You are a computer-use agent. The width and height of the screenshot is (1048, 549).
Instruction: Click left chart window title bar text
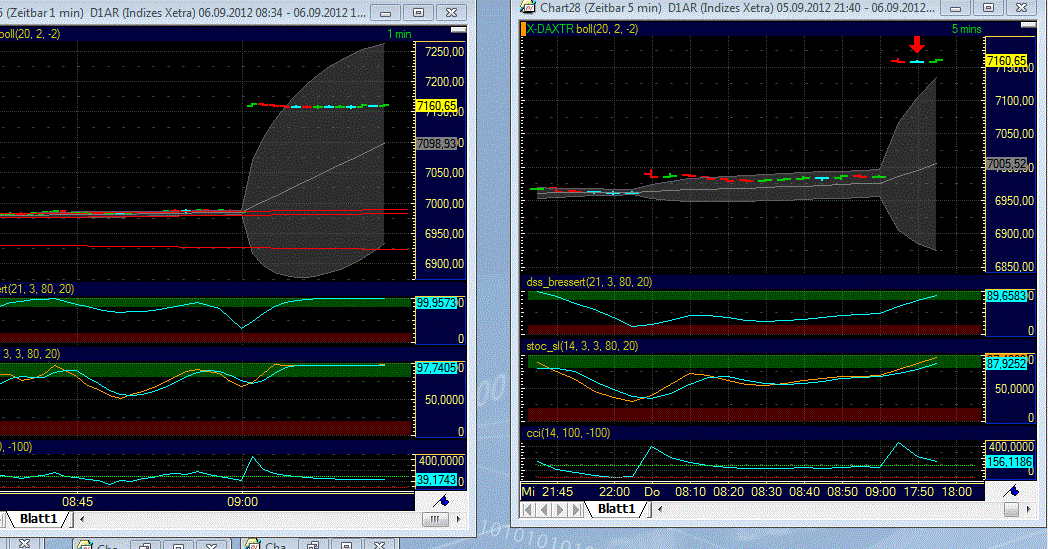coord(183,13)
